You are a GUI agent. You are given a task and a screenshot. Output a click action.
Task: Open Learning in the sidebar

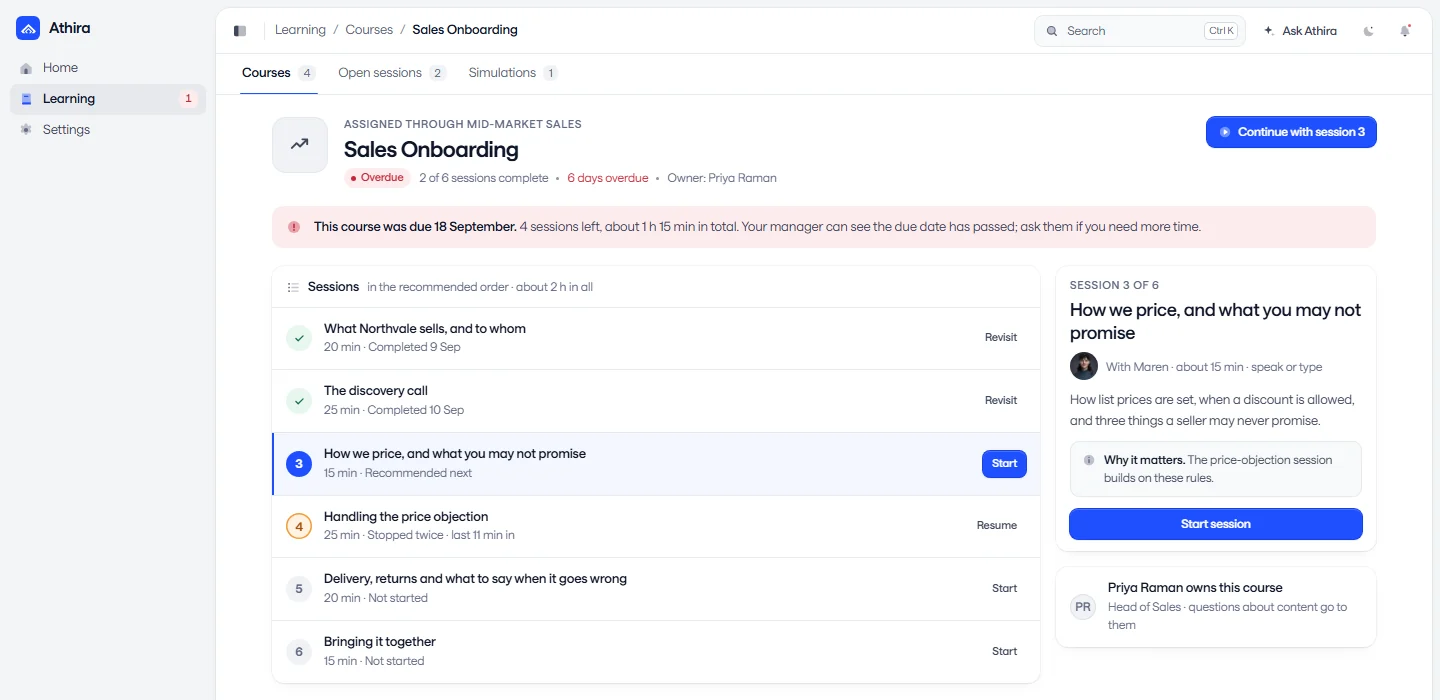[108, 99]
